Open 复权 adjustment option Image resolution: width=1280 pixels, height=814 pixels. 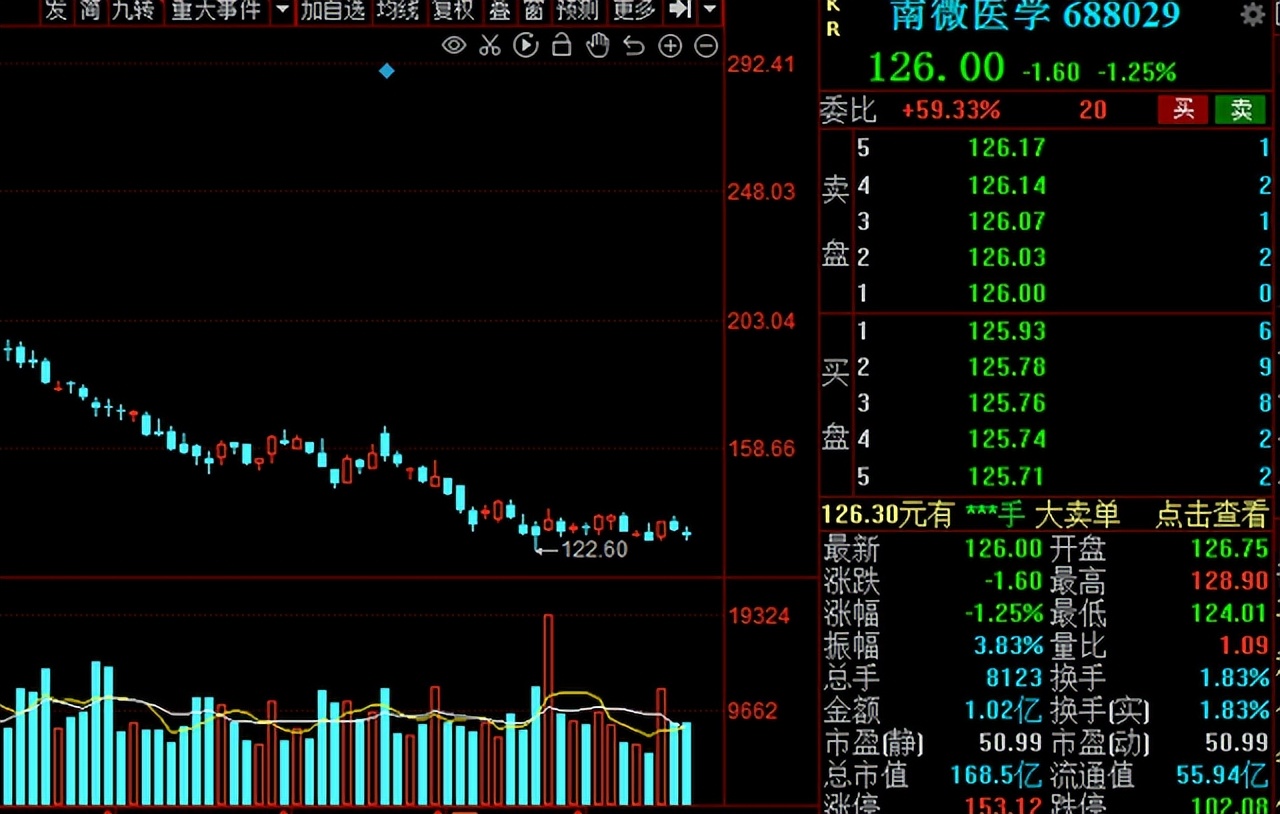click(x=453, y=10)
